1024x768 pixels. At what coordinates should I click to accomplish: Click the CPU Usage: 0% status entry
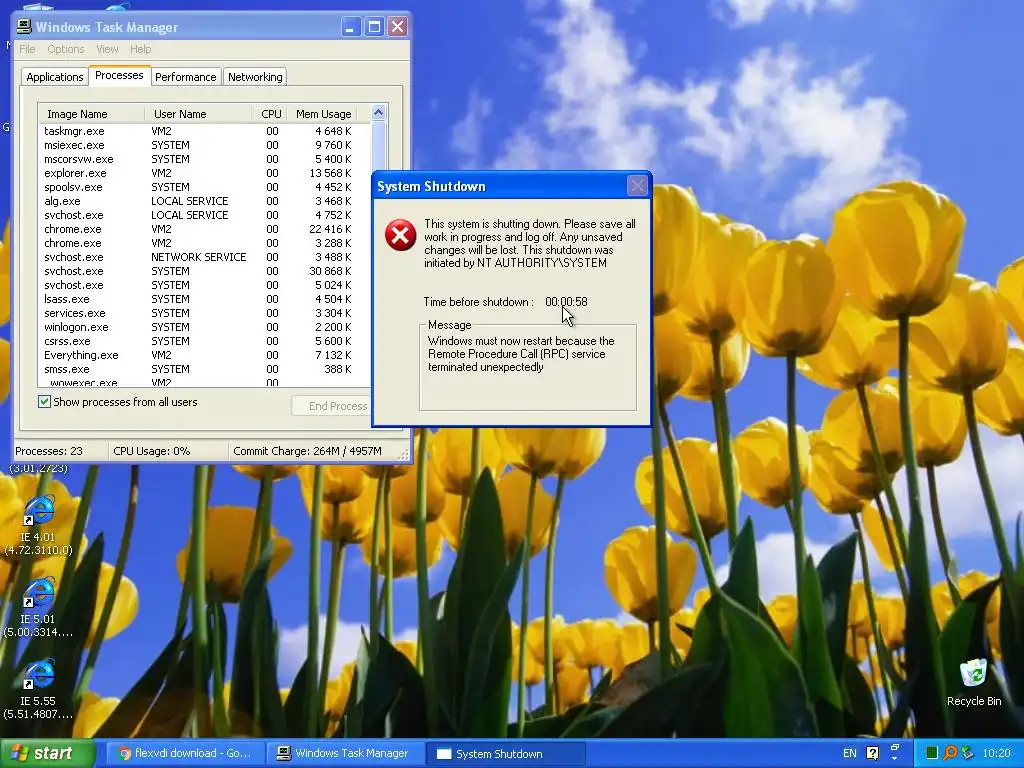[x=168, y=451]
